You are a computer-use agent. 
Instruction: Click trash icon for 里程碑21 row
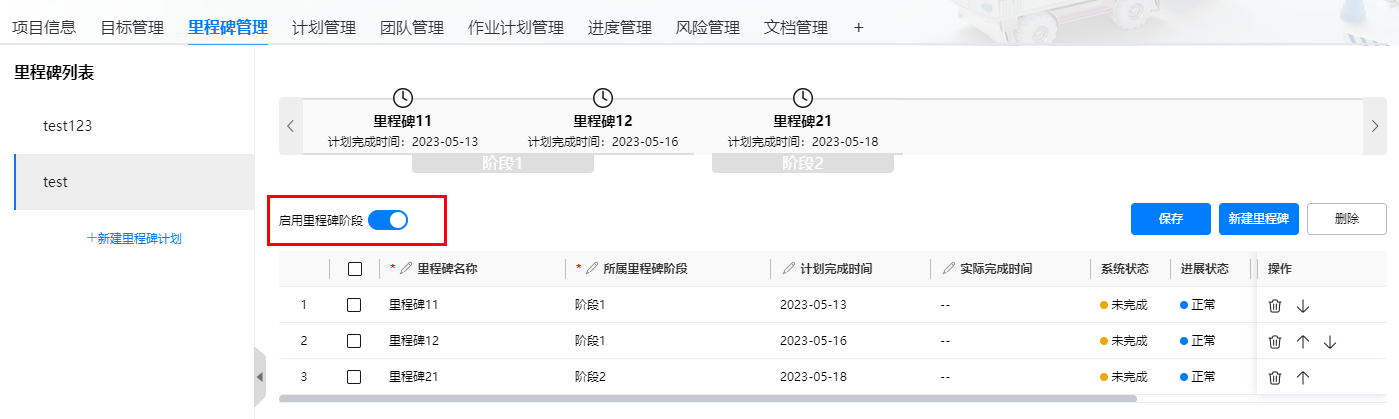click(1275, 378)
